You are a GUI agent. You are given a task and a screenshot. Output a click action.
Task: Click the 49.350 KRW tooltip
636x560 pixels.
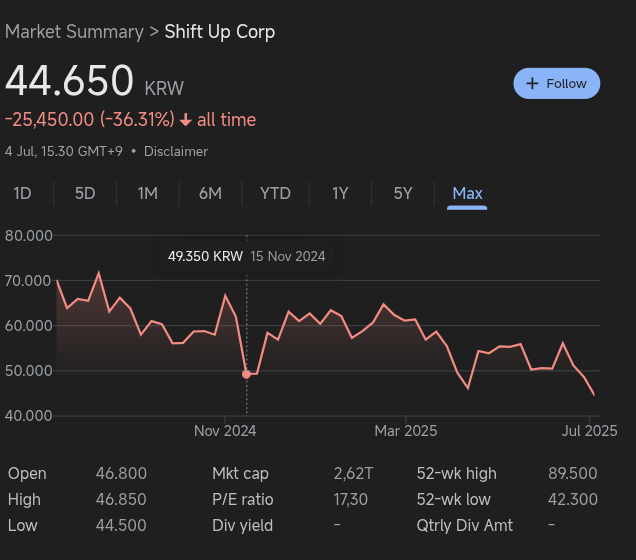(x=247, y=256)
